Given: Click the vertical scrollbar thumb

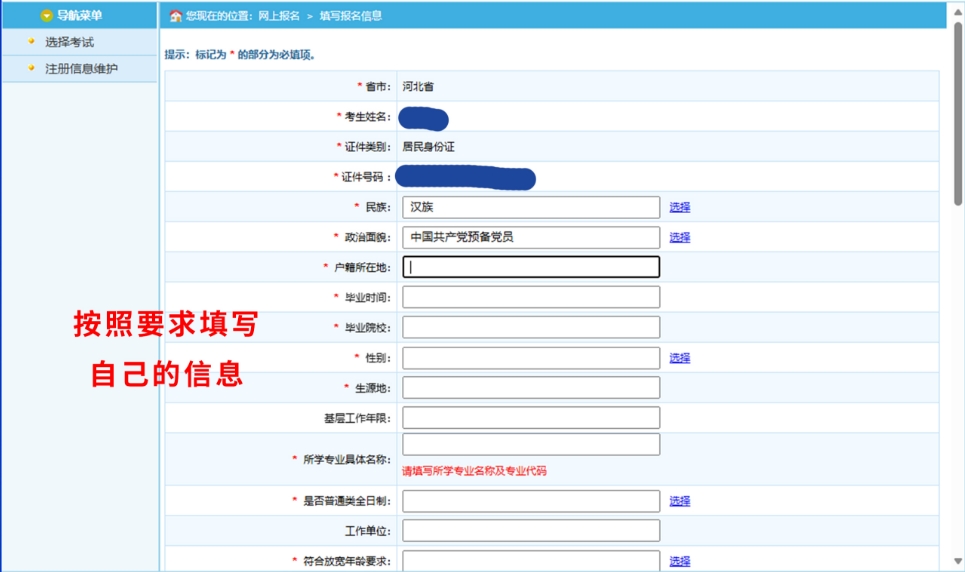Looking at the screenshot, I should [x=957, y=110].
